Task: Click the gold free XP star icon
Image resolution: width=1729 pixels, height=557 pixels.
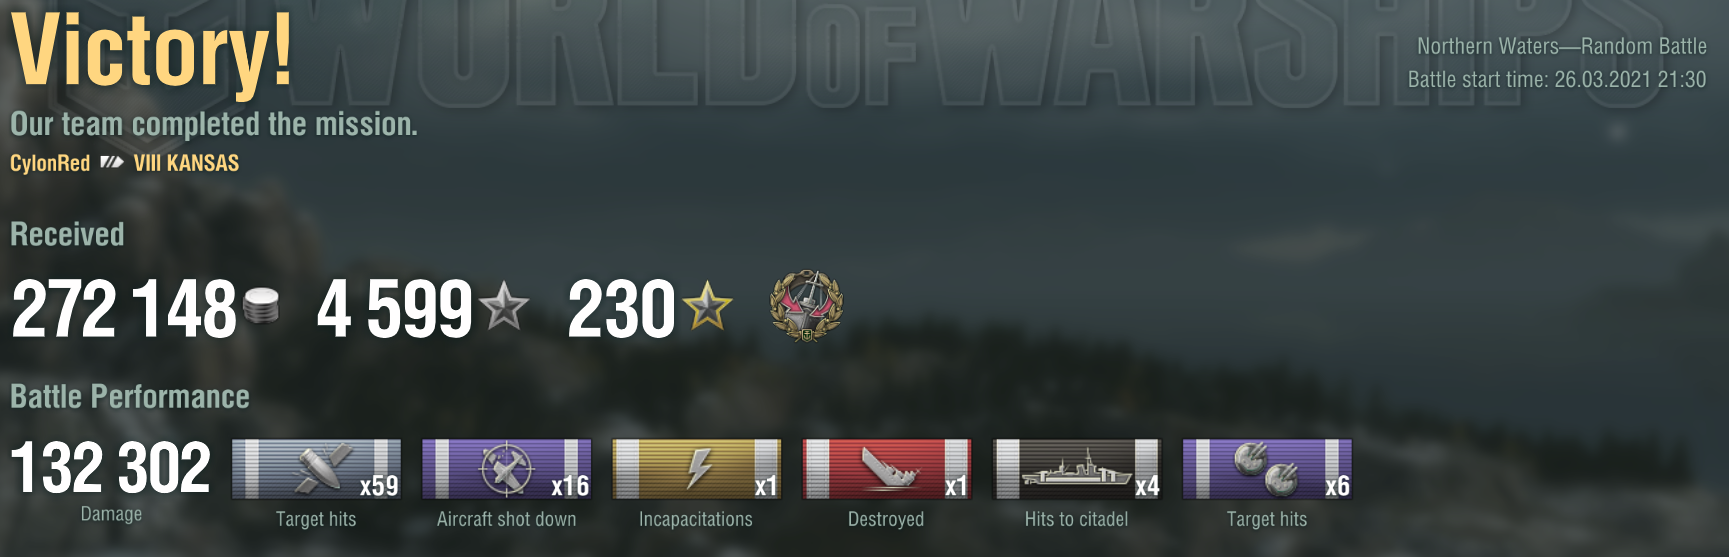Action: [707, 306]
